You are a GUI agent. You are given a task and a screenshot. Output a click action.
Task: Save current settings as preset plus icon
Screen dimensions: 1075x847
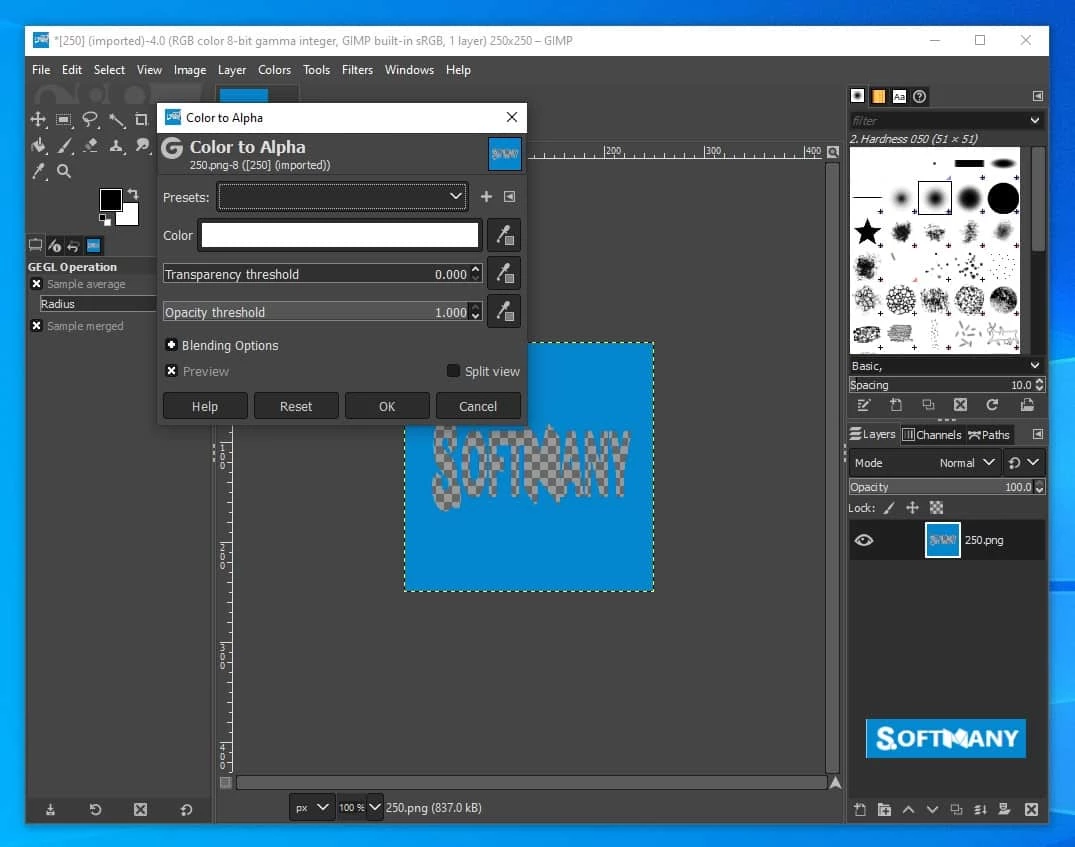[487, 197]
